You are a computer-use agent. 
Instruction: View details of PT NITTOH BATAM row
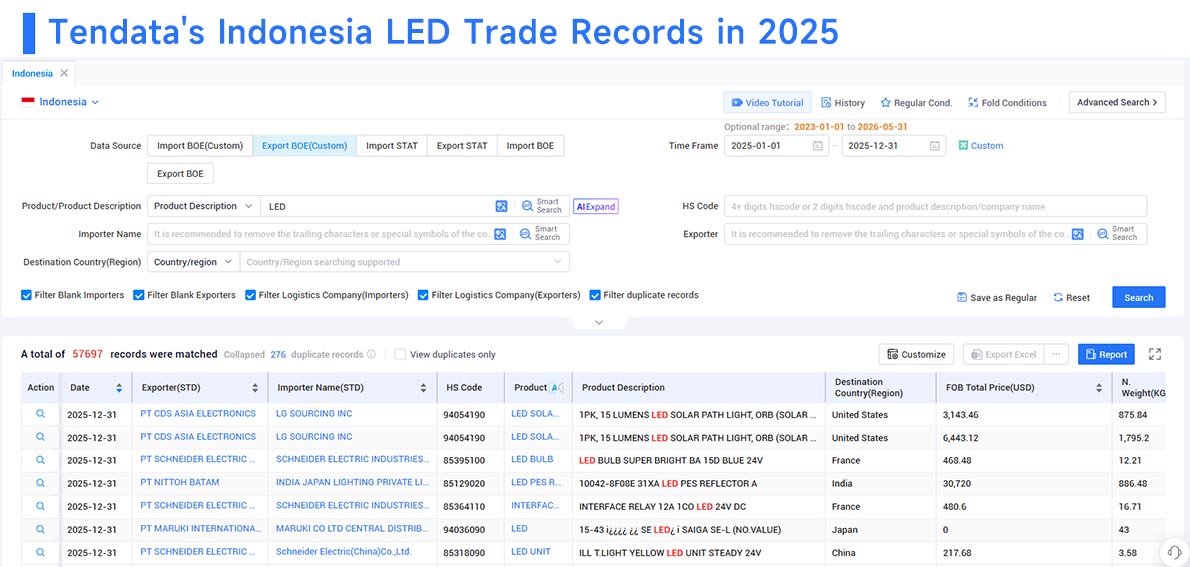click(40, 483)
